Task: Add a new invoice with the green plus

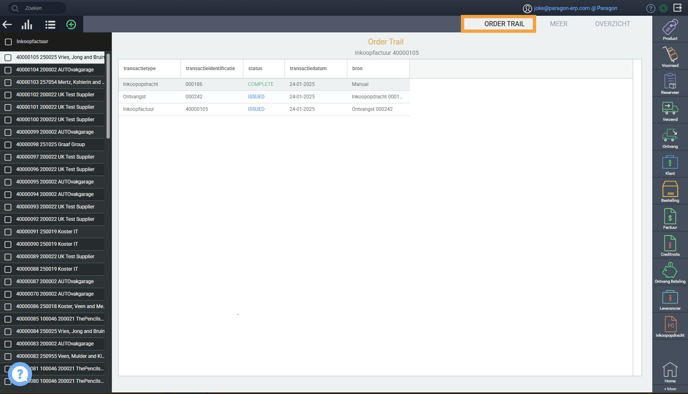Action: 71,25
